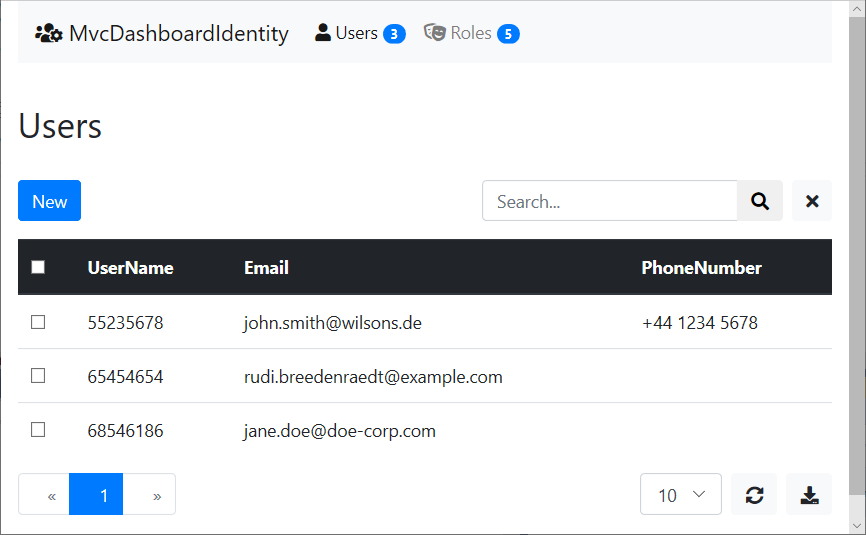Focus the Search input field
The image size is (866, 535).
[610, 201]
